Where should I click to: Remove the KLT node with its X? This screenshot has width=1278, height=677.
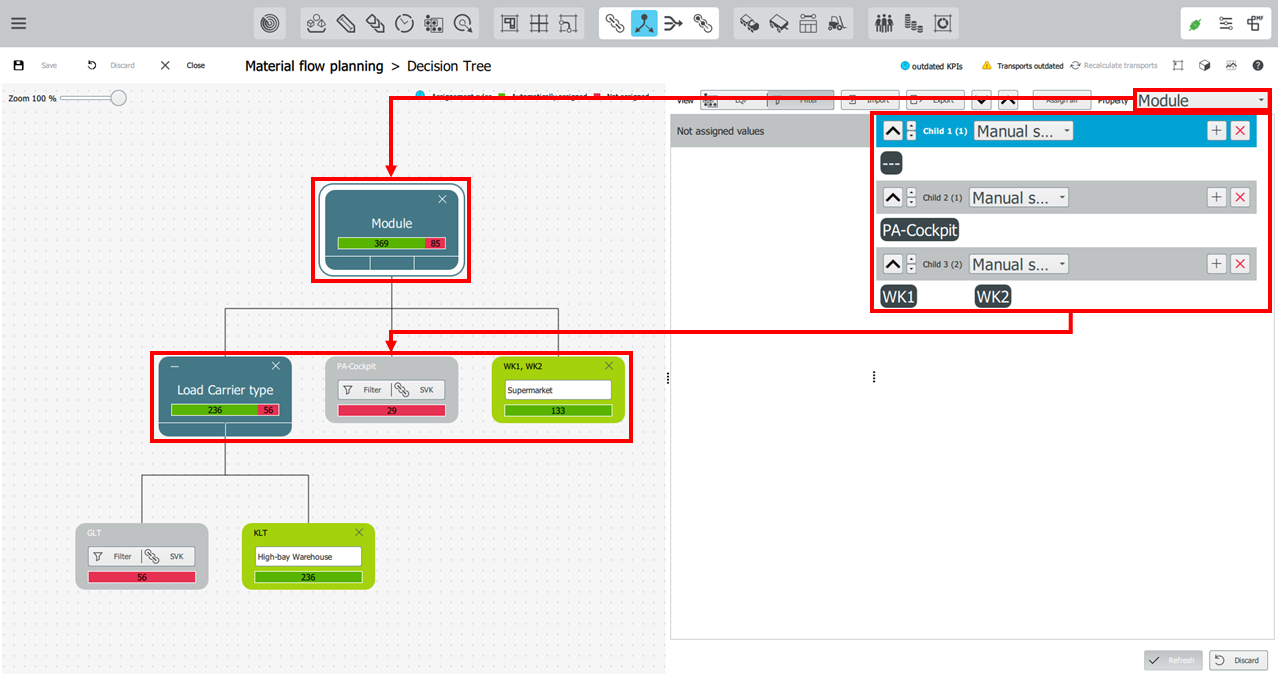[x=359, y=532]
